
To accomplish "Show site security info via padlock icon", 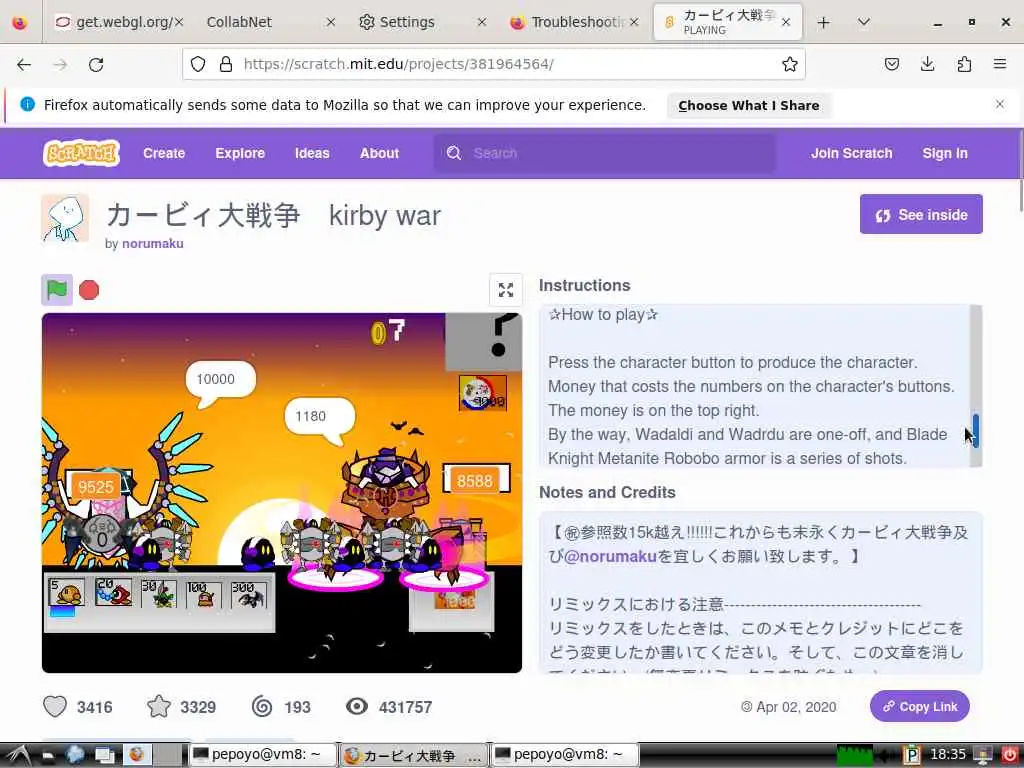I will pos(226,64).
